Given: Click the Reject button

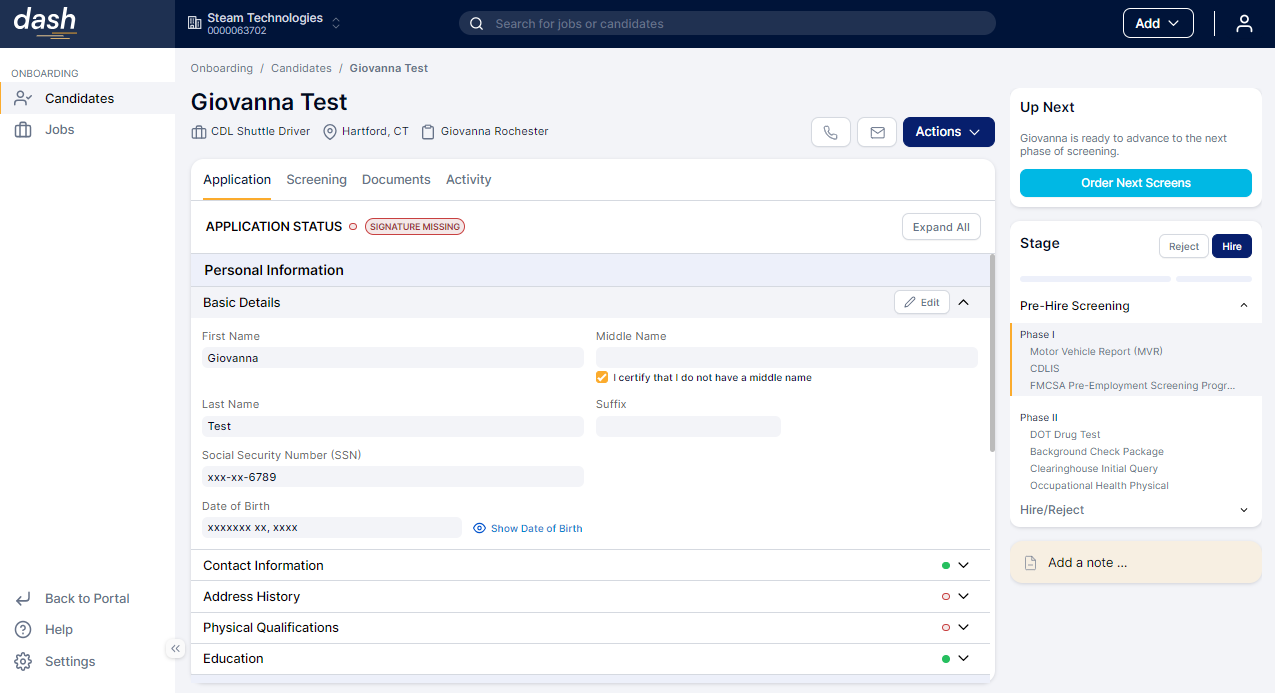Looking at the screenshot, I should coord(1183,246).
